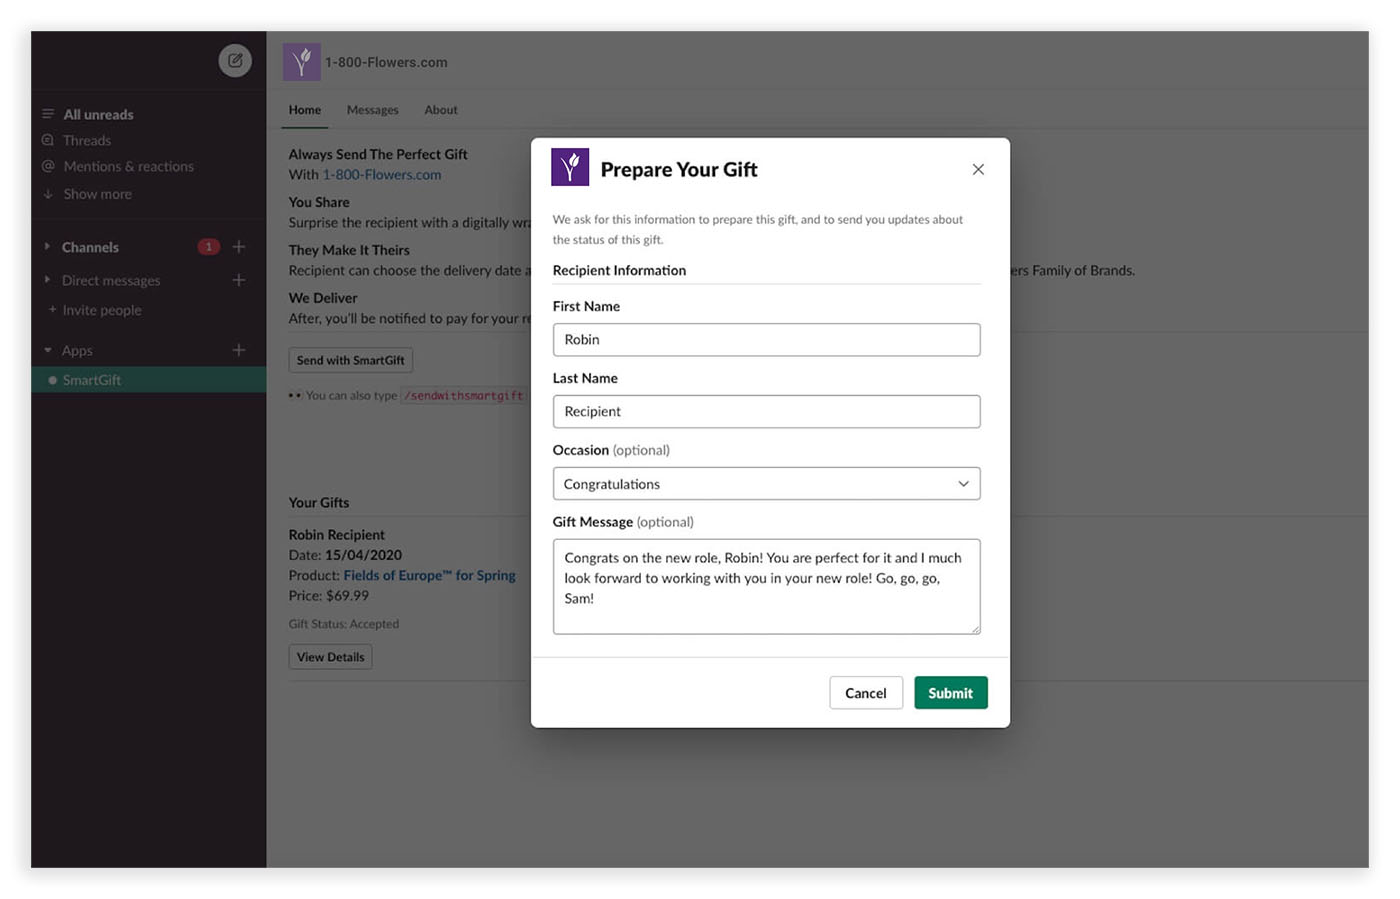
Task: Select SmartGift app in sidebar
Action: 148,380
